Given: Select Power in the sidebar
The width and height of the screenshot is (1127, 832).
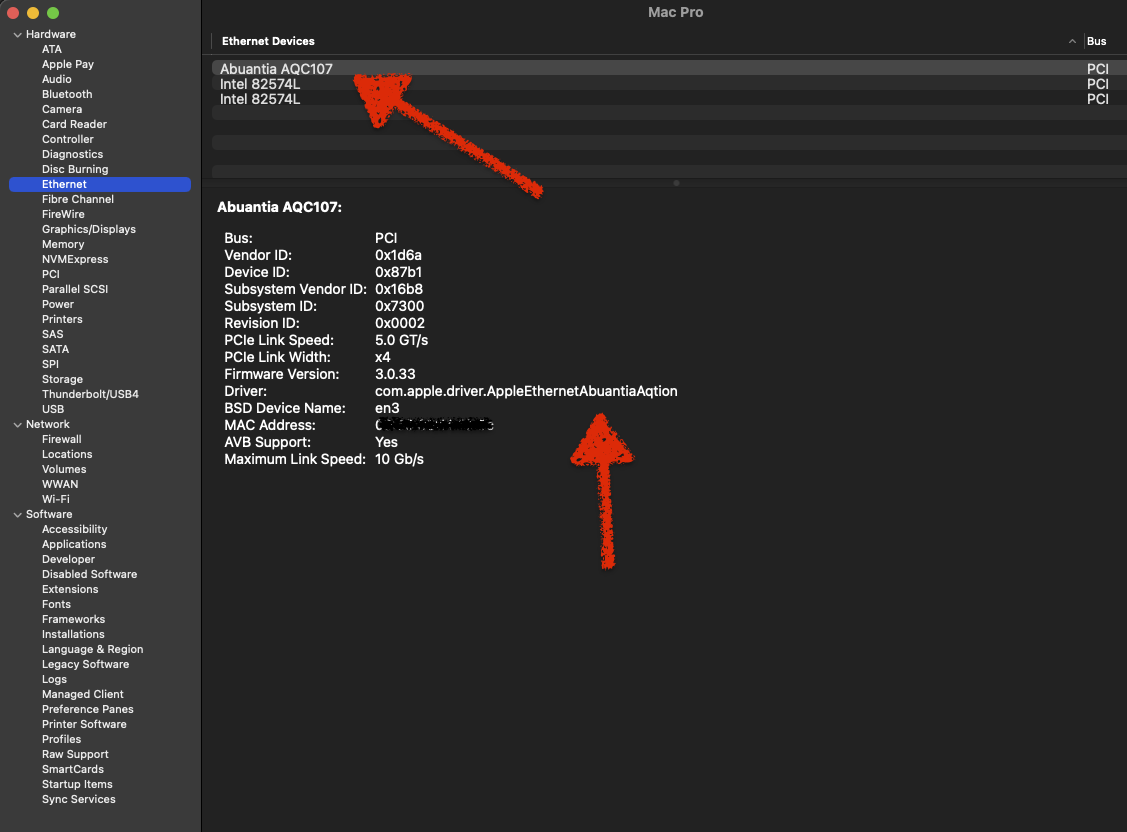Looking at the screenshot, I should (58, 305).
